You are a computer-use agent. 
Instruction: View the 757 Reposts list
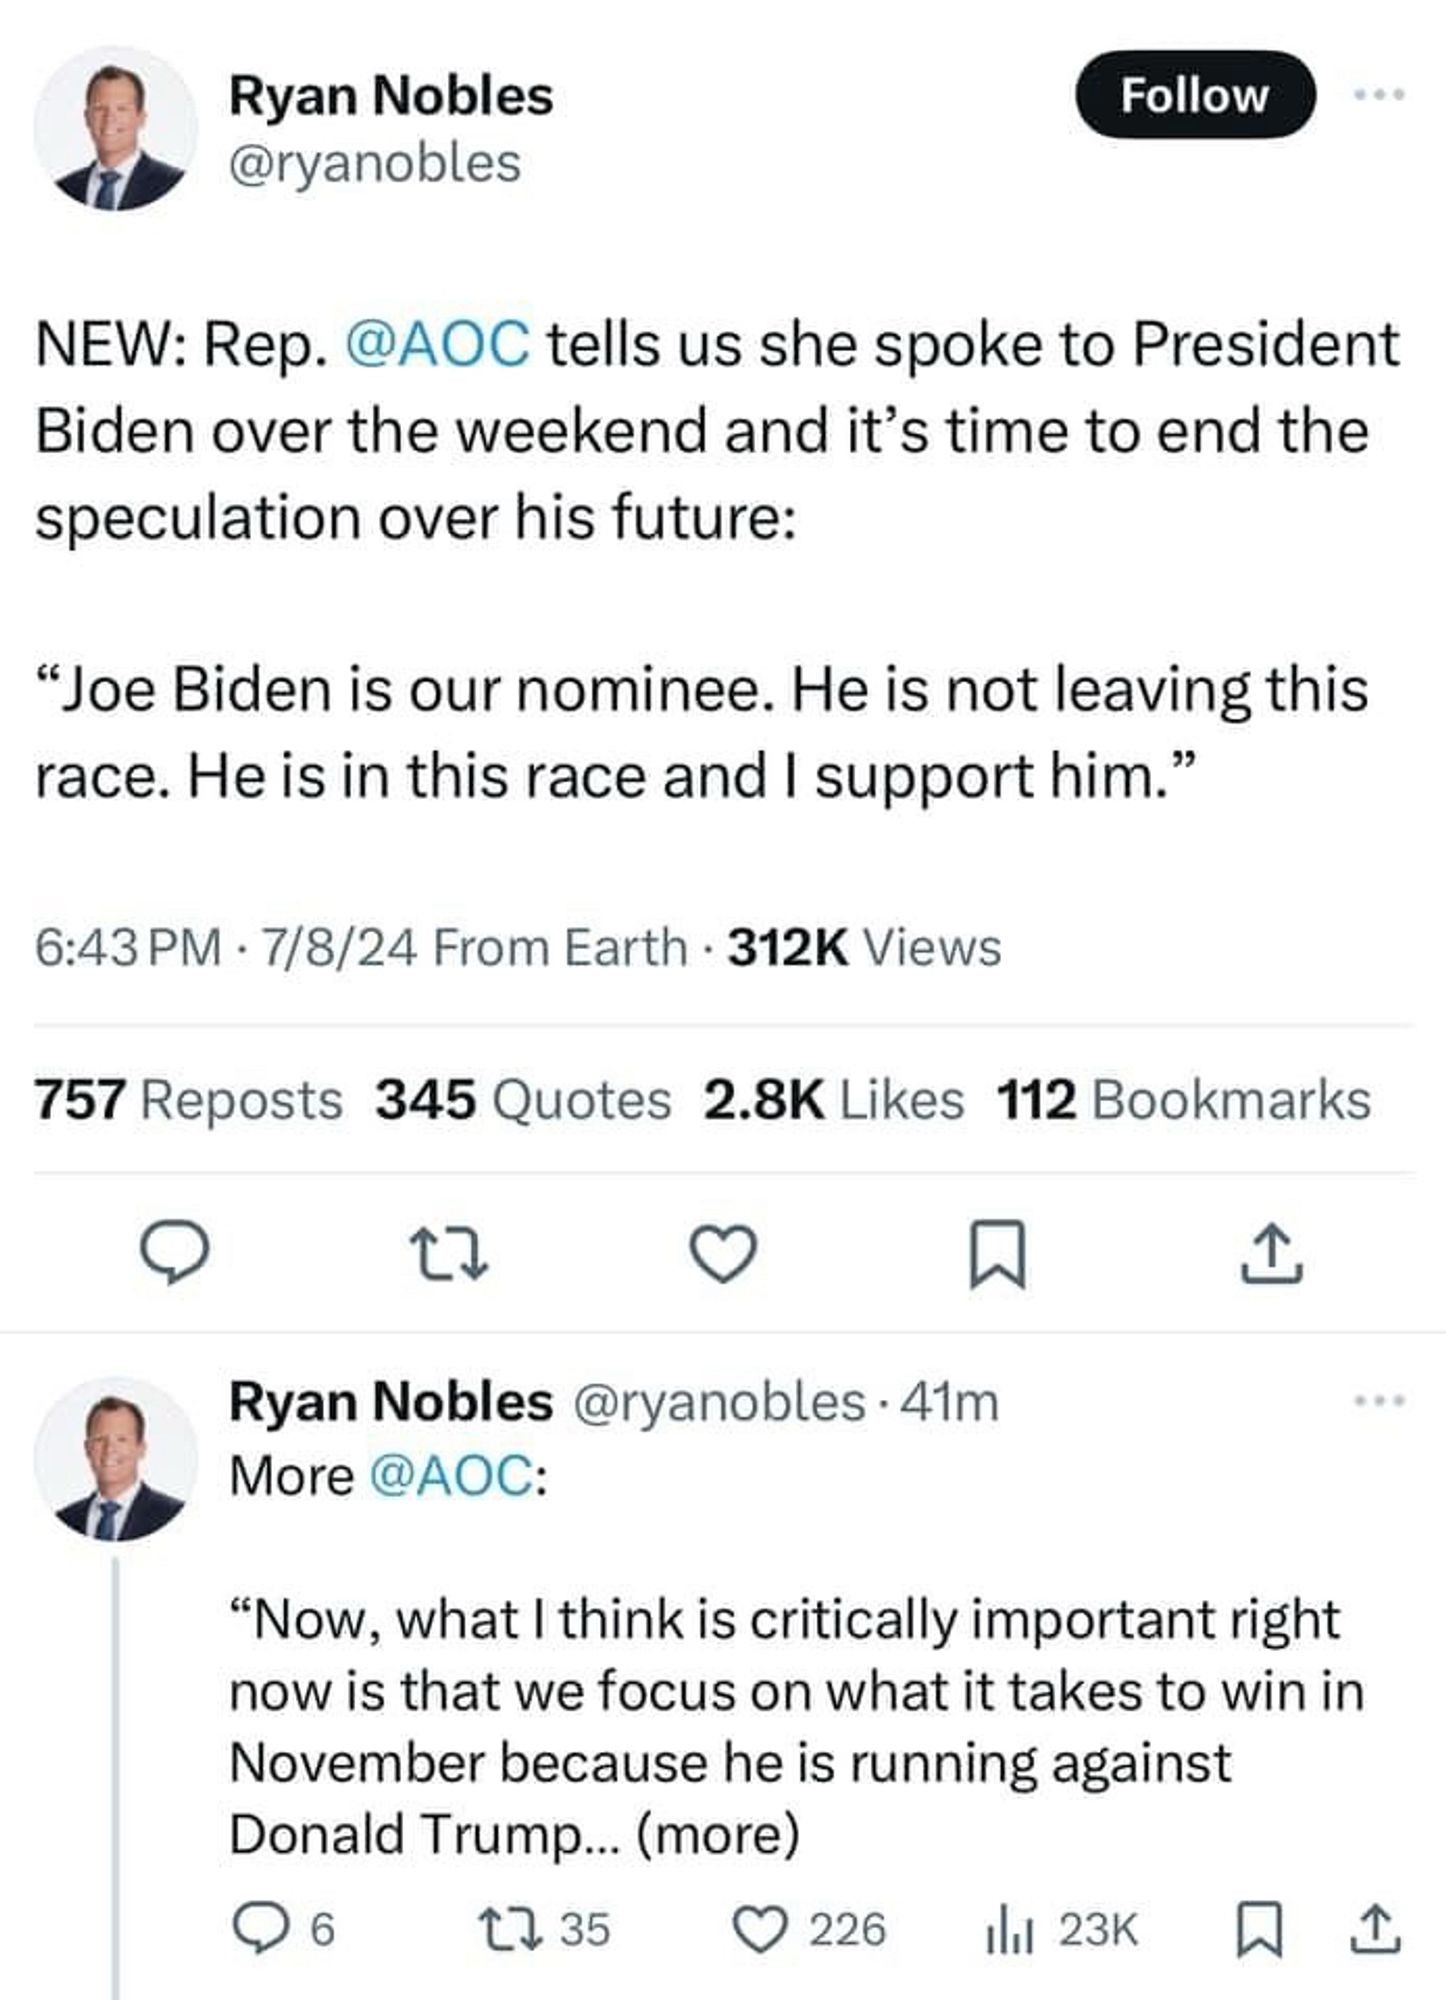[189, 1100]
